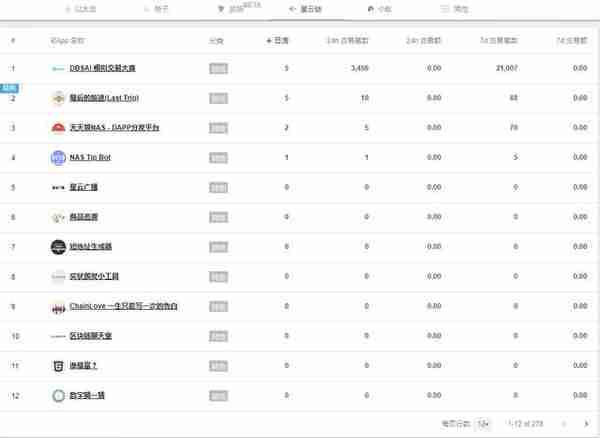The width and height of the screenshot is (600, 438).
Task: Open the row 5 DApp name link
Action: (83, 187)
